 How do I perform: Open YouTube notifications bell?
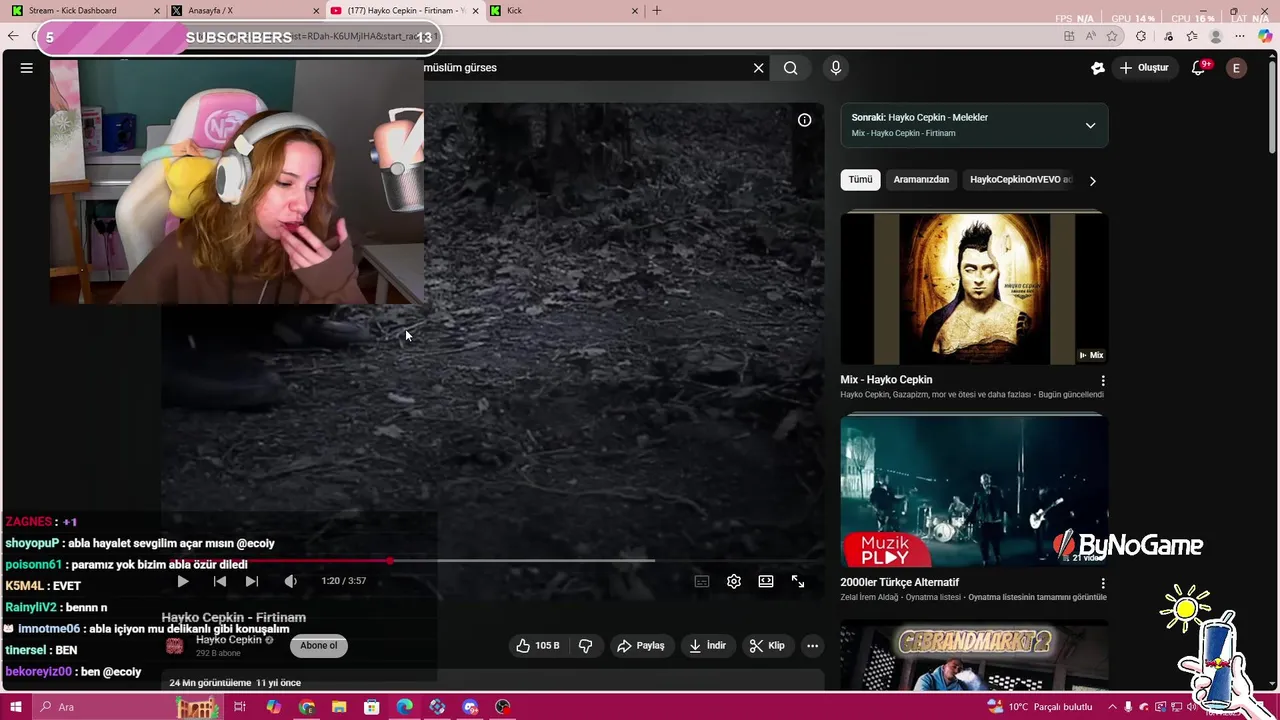1199,68
